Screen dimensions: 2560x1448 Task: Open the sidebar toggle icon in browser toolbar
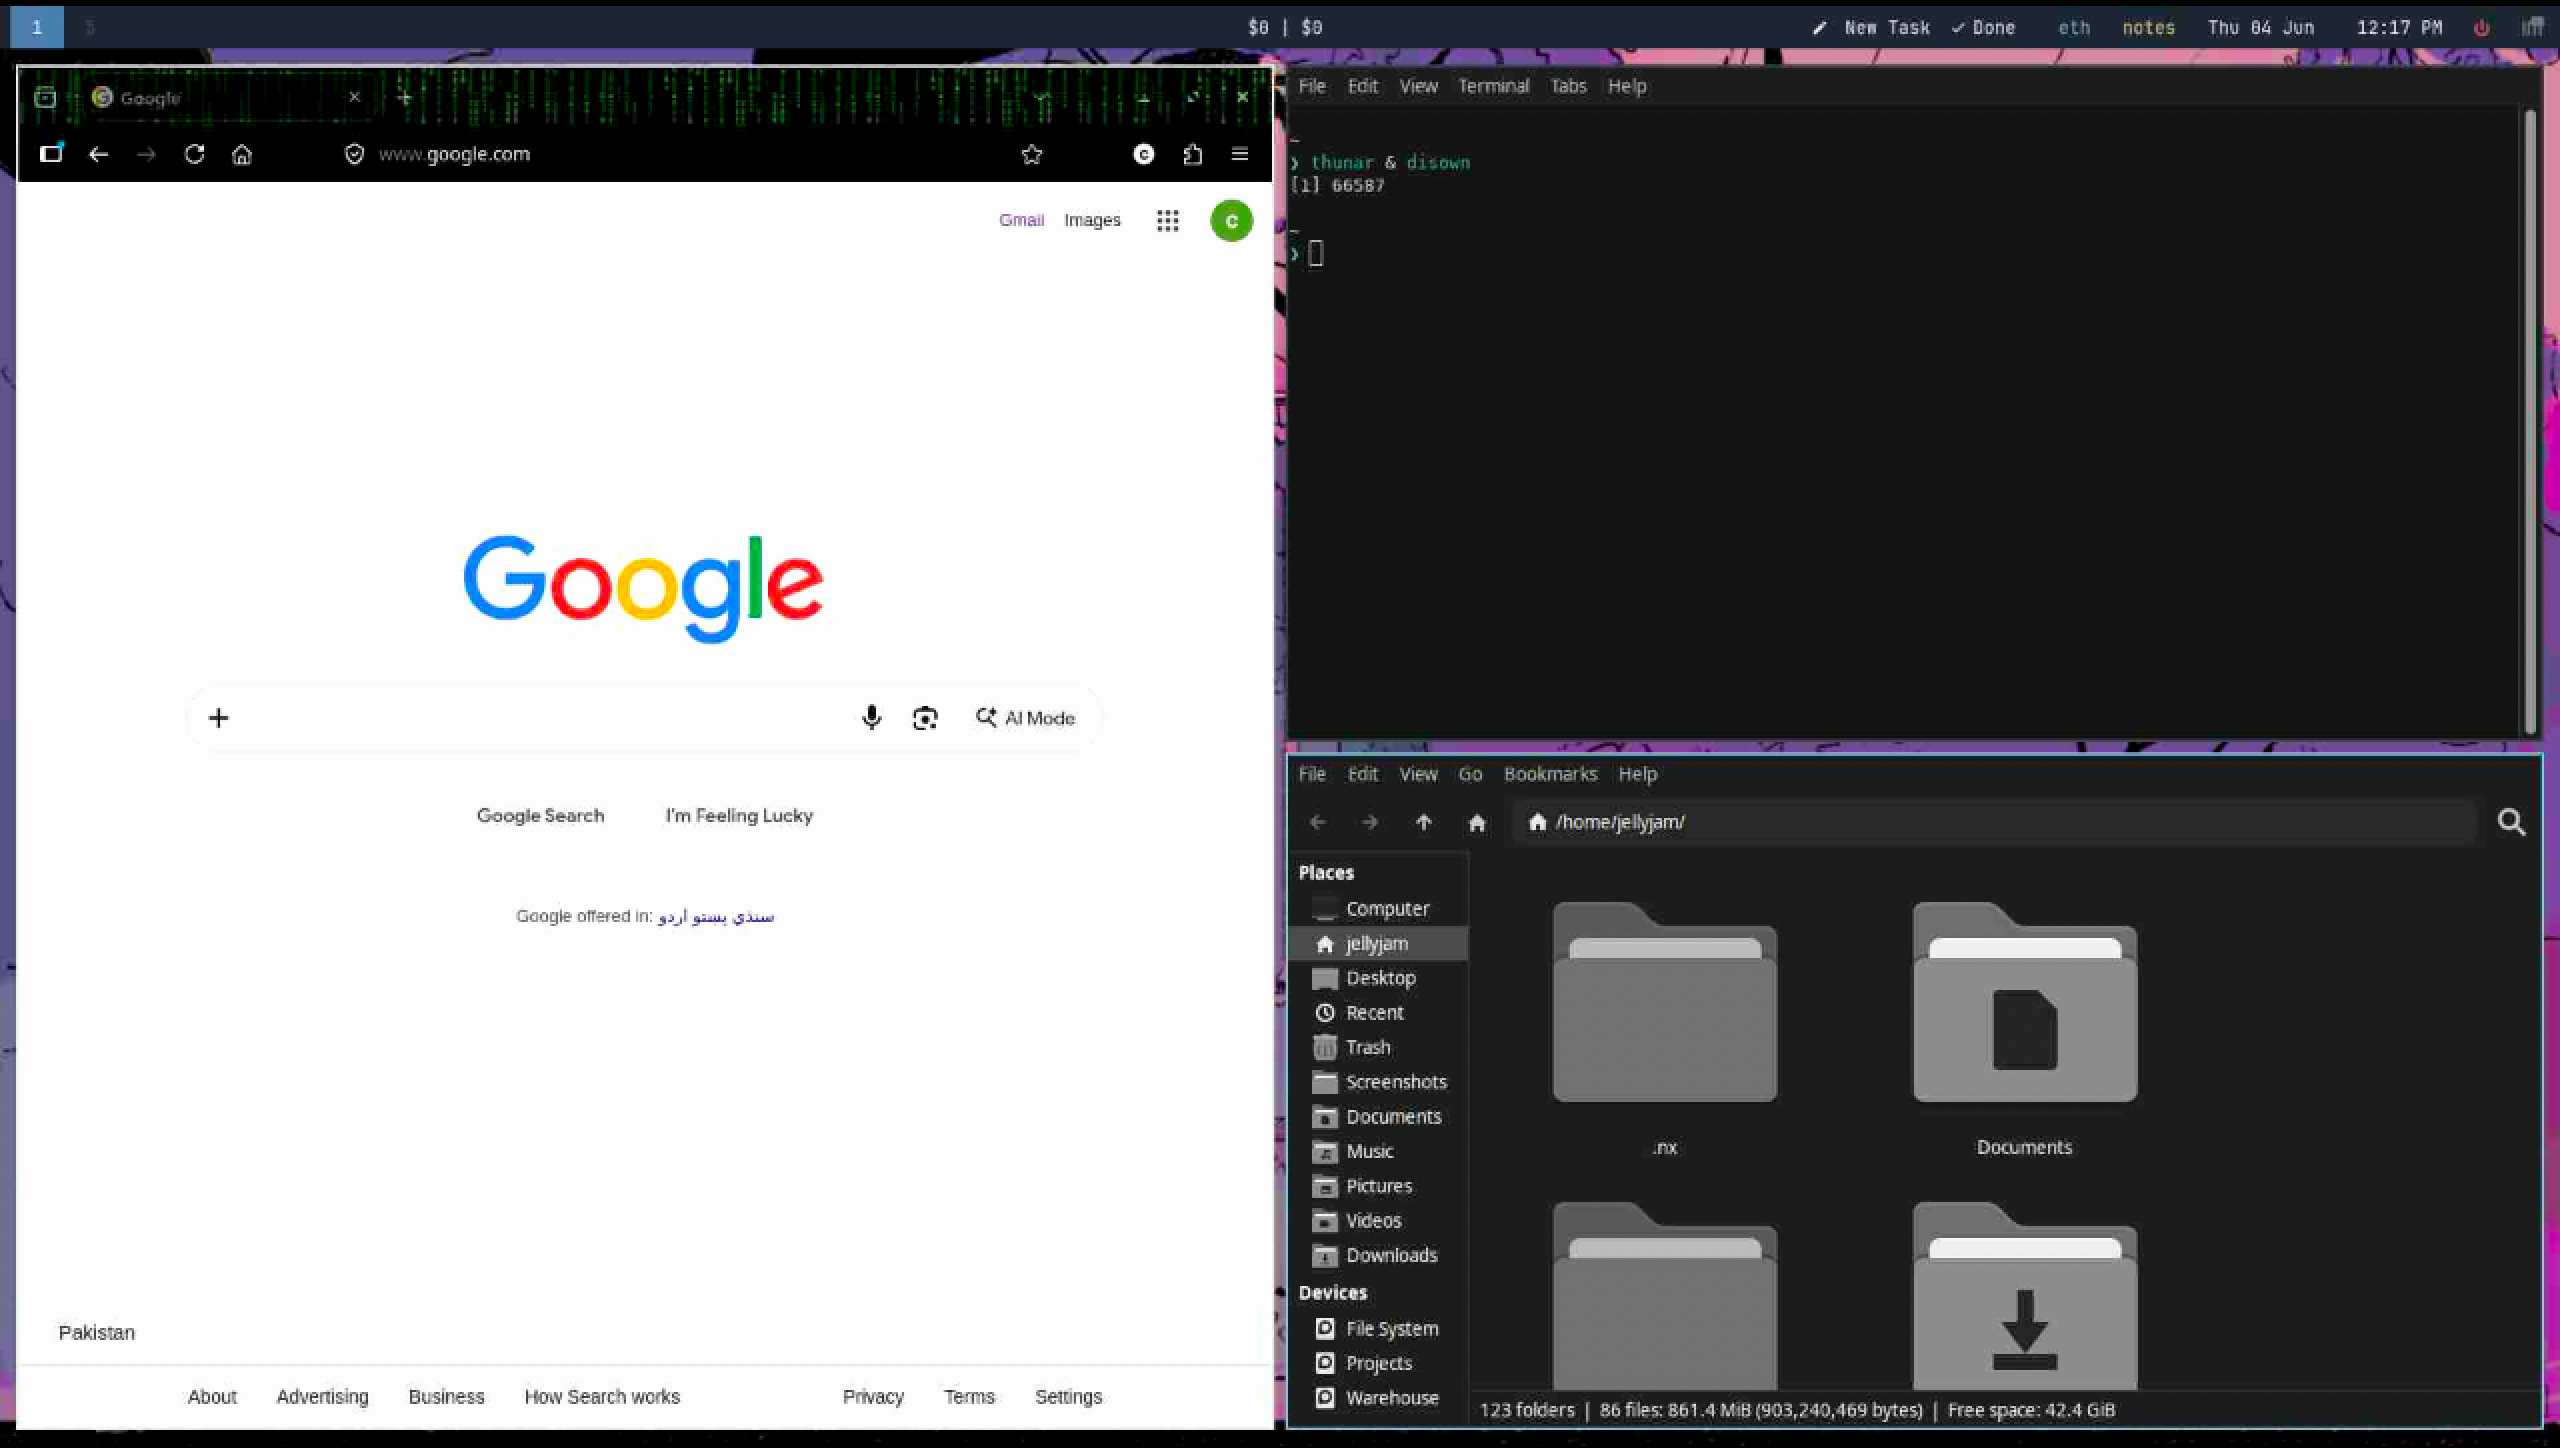click(x=51, y=153)
